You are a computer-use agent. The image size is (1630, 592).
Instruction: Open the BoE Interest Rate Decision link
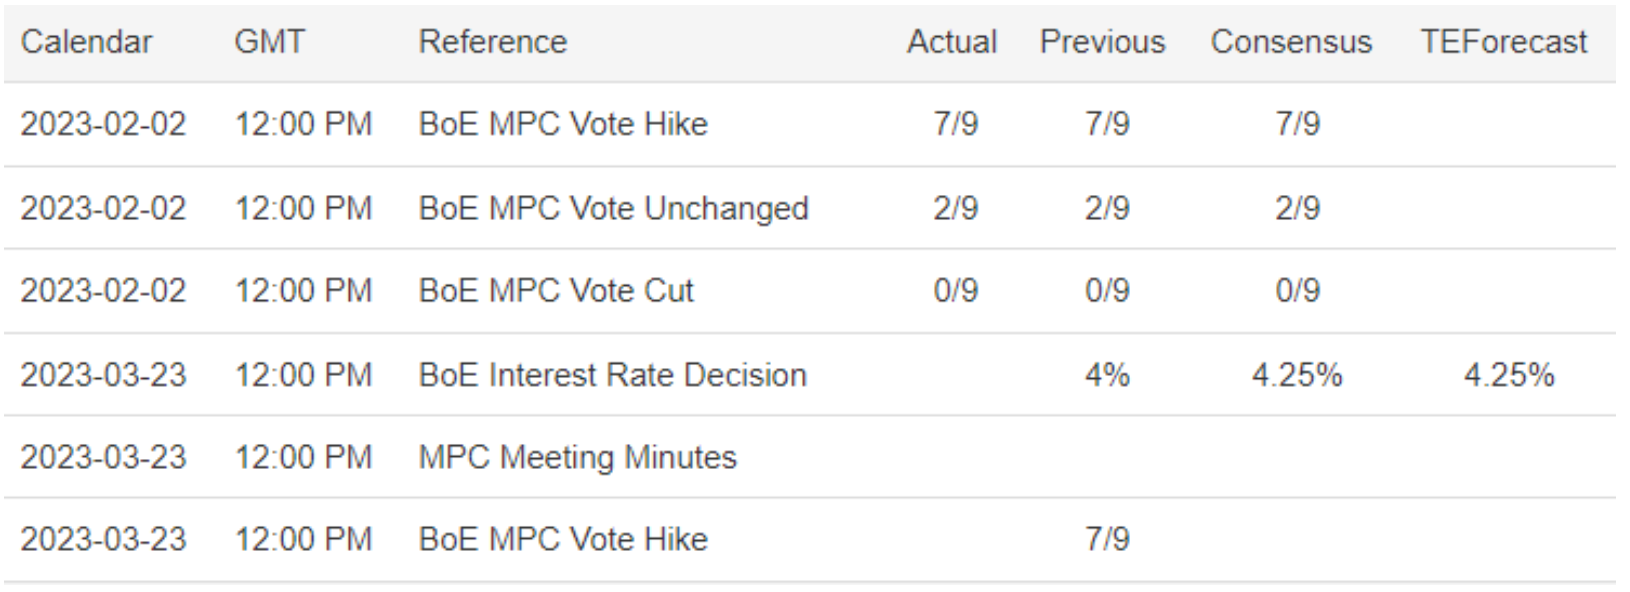click(612, 375)
